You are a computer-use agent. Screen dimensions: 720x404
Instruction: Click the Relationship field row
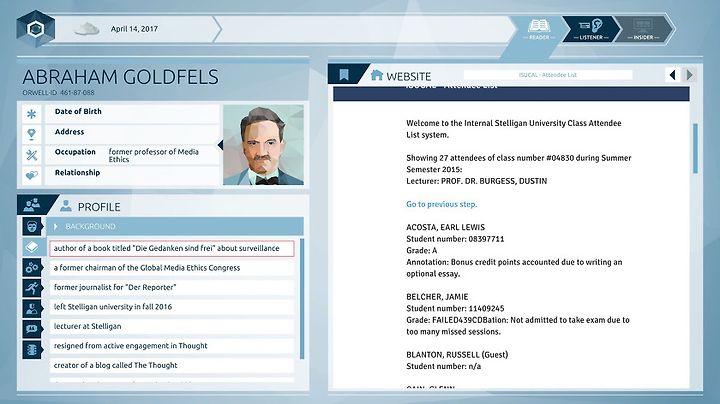[x=132, y=175]
